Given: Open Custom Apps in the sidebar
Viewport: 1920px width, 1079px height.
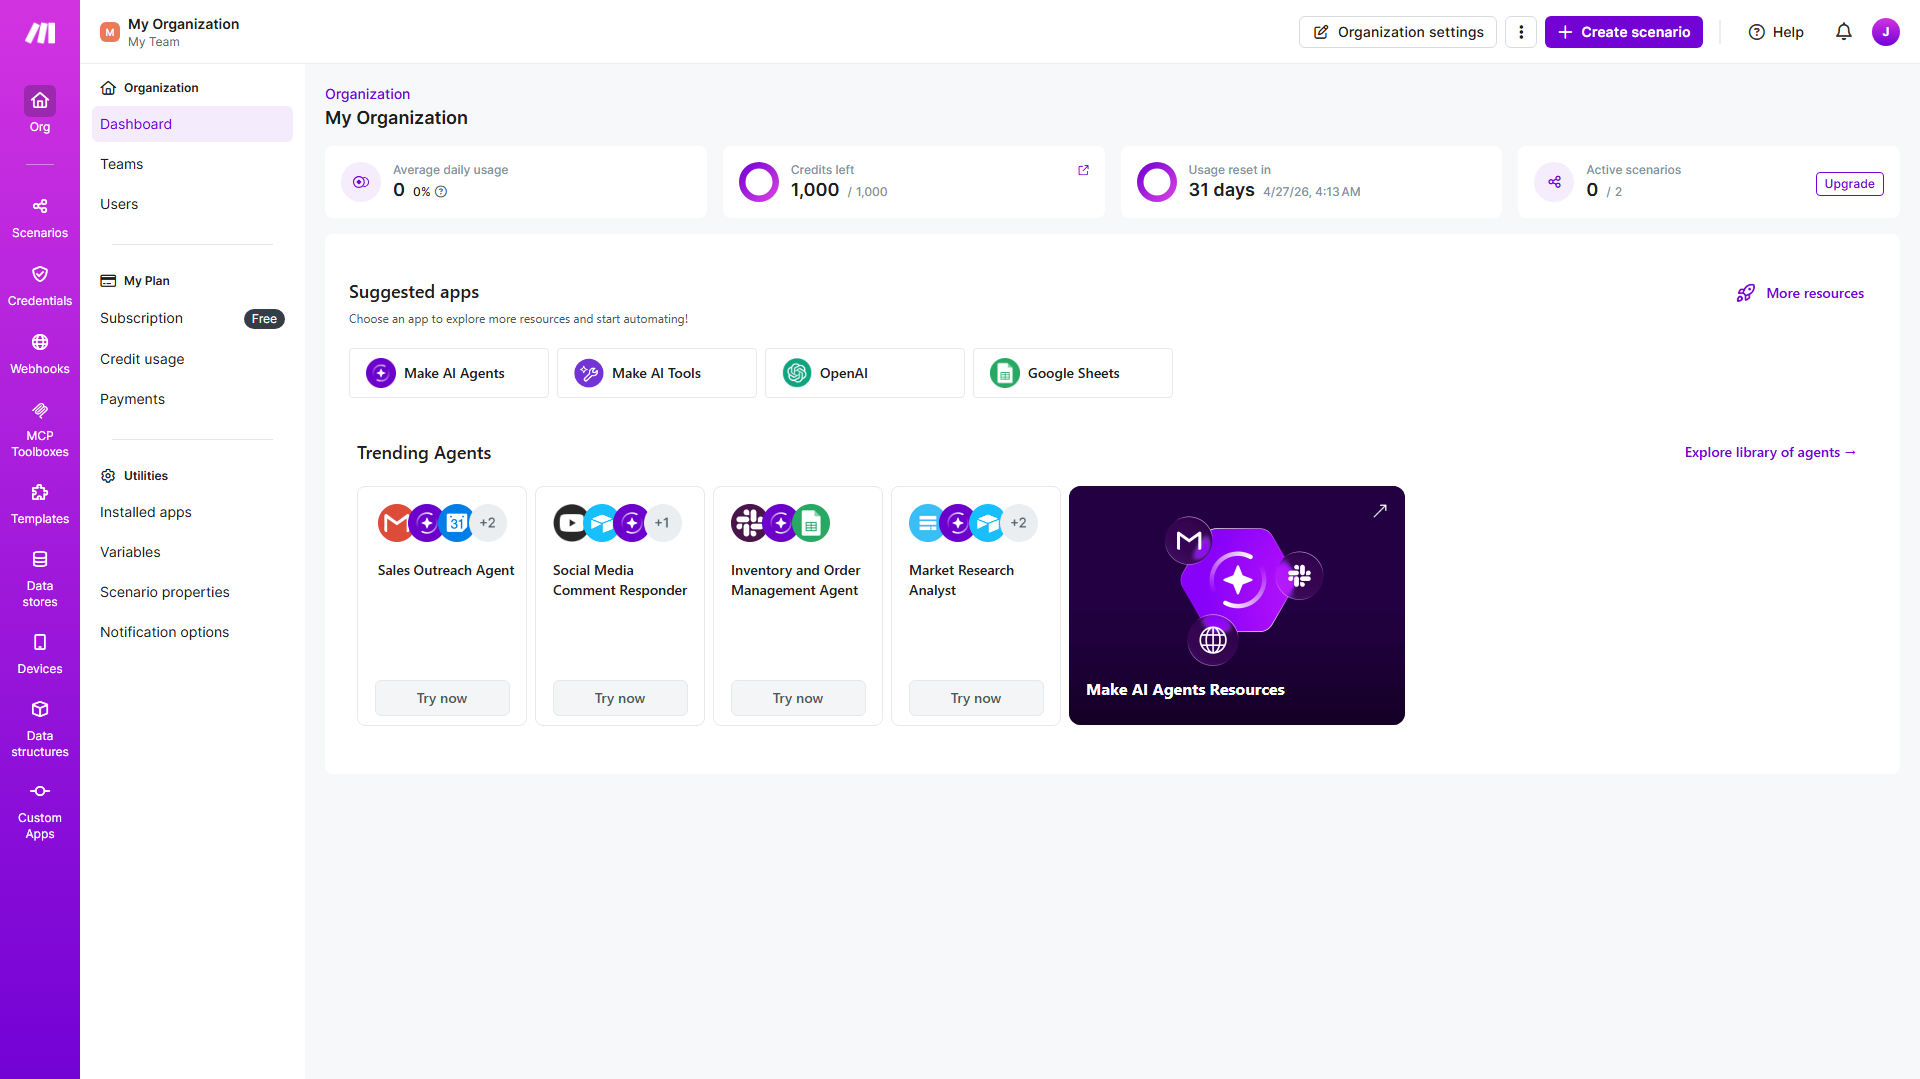Looking at the screenshot, I should click(40, 812).
